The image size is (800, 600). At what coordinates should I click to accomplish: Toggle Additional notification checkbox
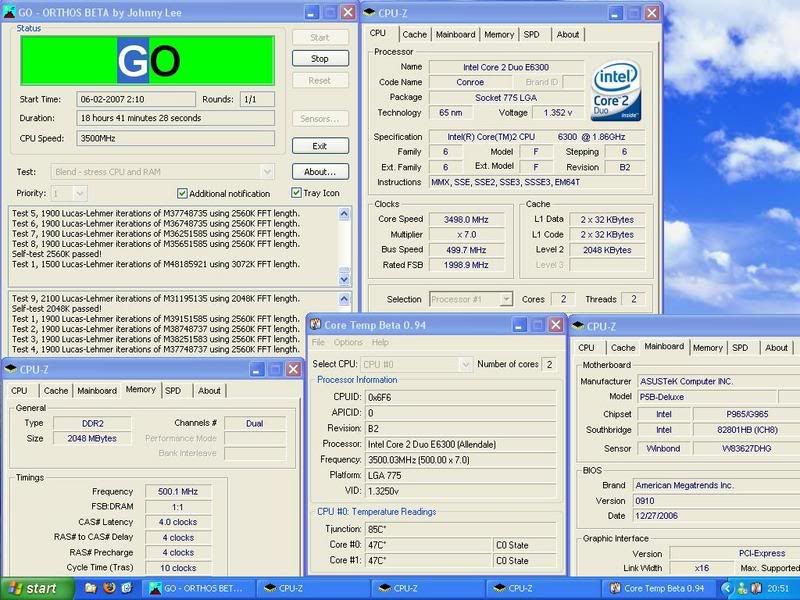tap(182, 193)
